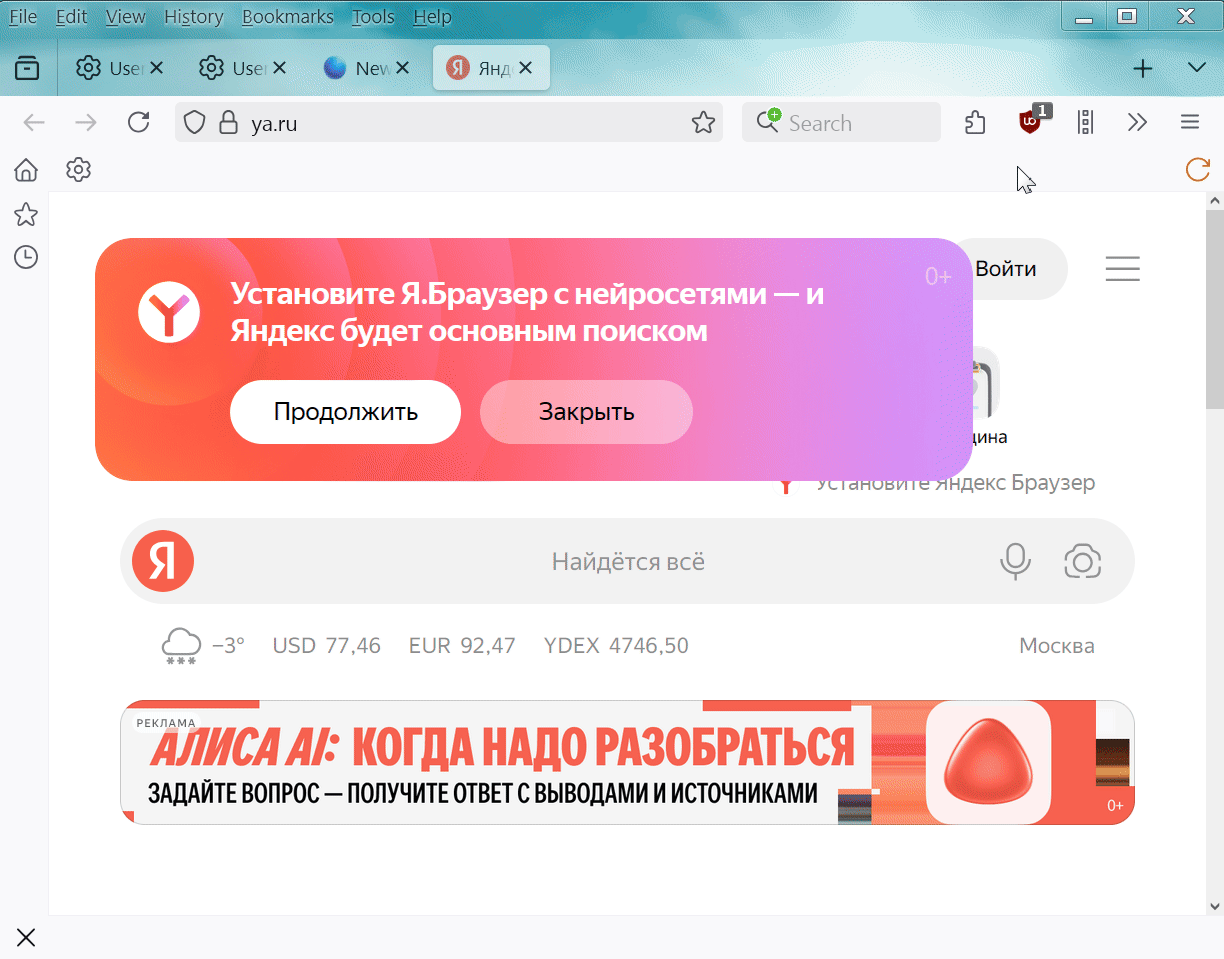The width and height of the screenshot is (1224, 959).
Task: Click the Продолжить button
Action: (x=345, y=412)
